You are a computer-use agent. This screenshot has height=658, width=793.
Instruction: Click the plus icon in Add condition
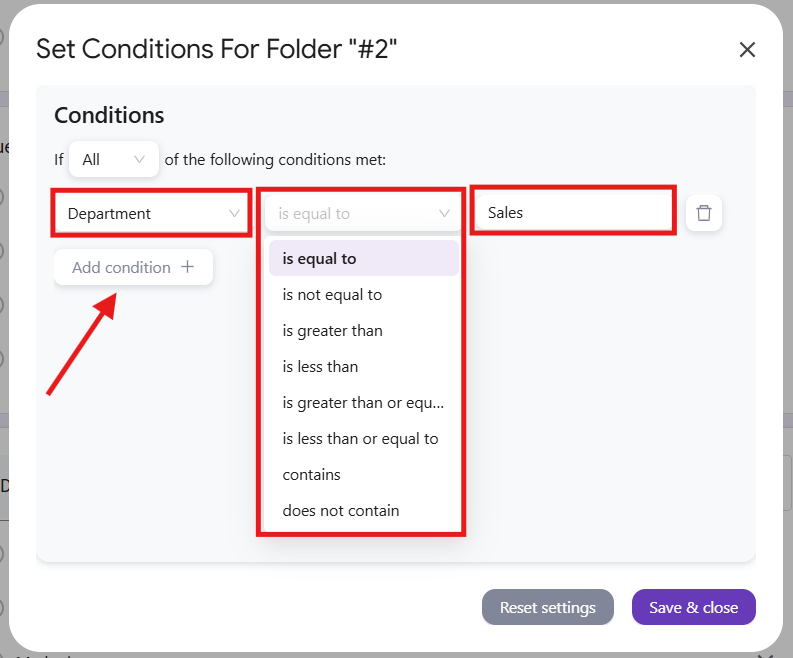point(188,267)
